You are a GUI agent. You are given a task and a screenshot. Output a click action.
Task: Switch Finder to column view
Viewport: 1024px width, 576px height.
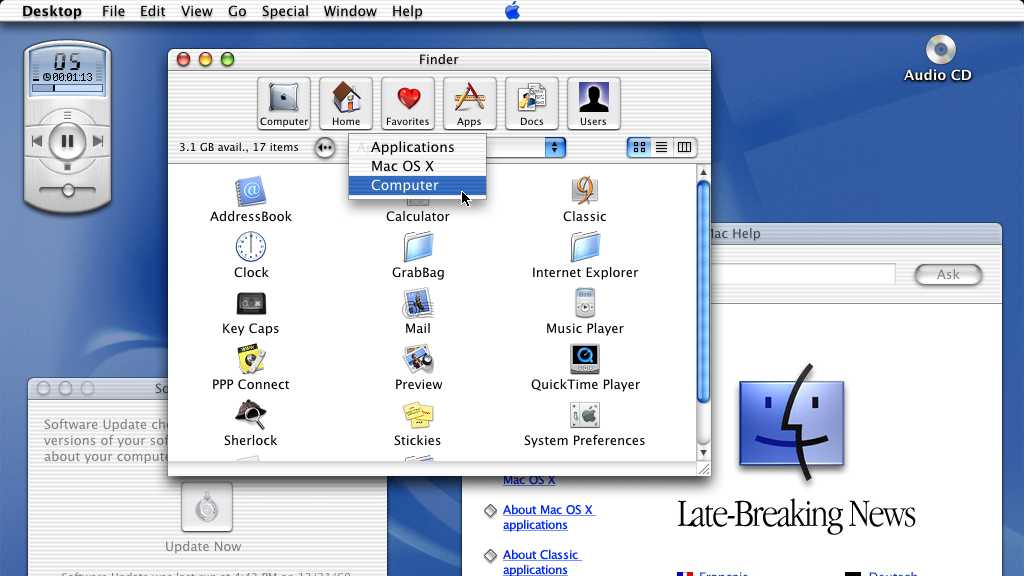(684, 148)
